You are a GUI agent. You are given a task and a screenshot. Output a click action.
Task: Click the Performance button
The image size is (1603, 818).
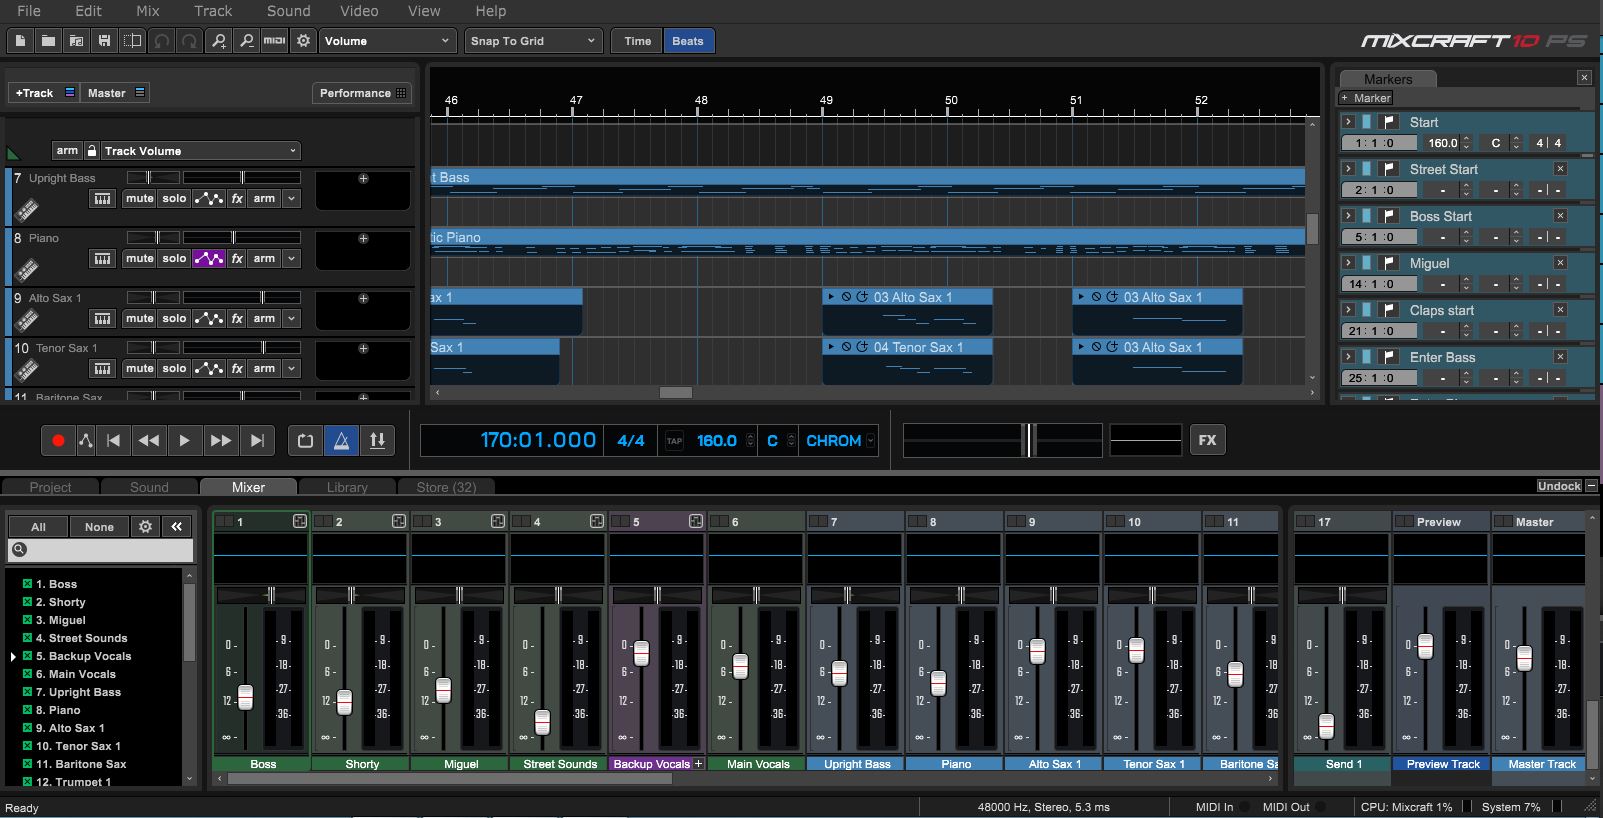tap(363, 93)
